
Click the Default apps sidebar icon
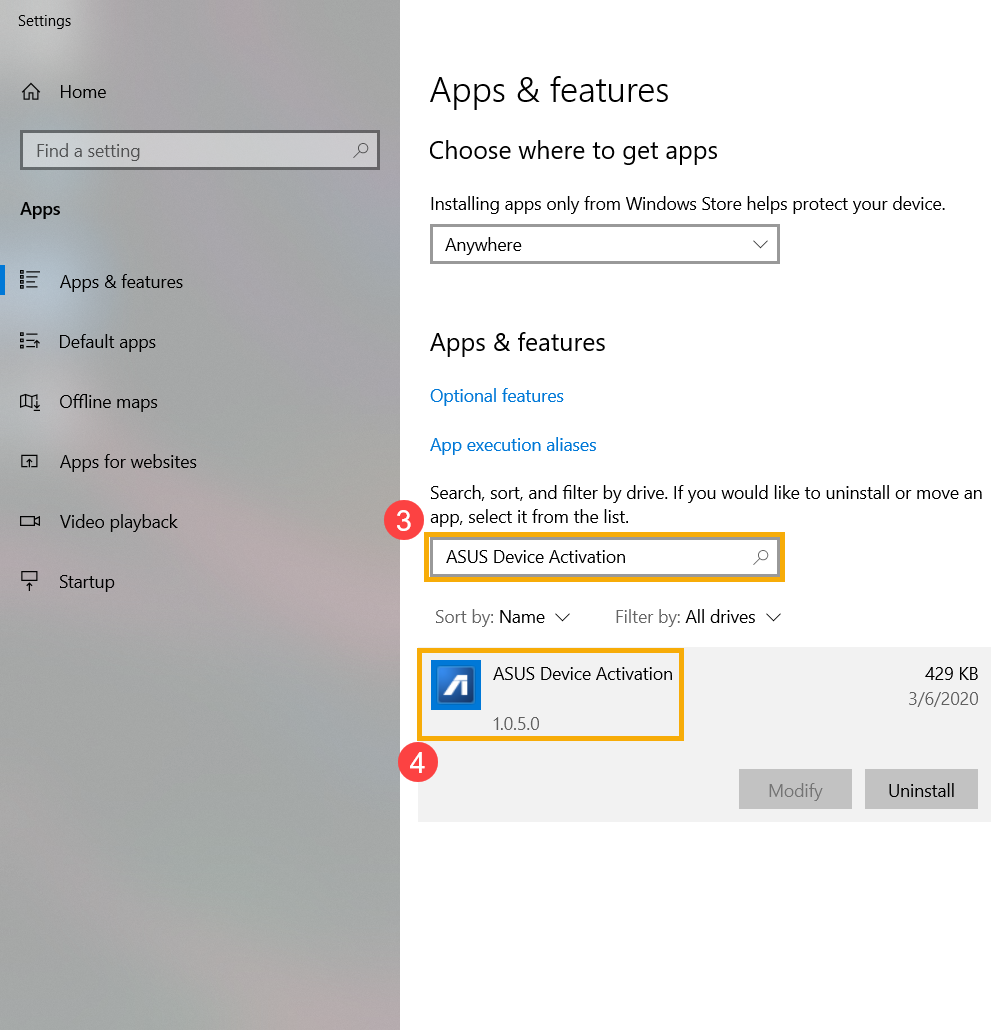(x=30, y=341)
